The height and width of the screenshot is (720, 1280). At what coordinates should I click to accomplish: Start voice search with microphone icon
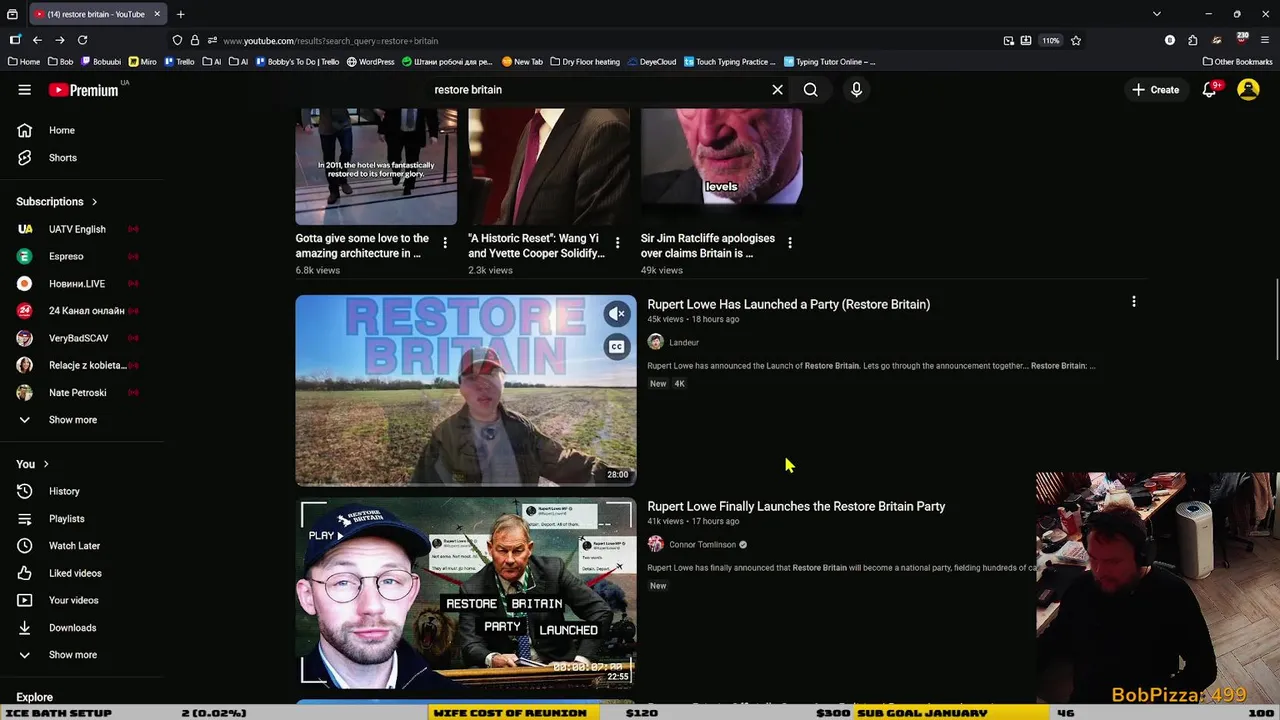(856, 90)
